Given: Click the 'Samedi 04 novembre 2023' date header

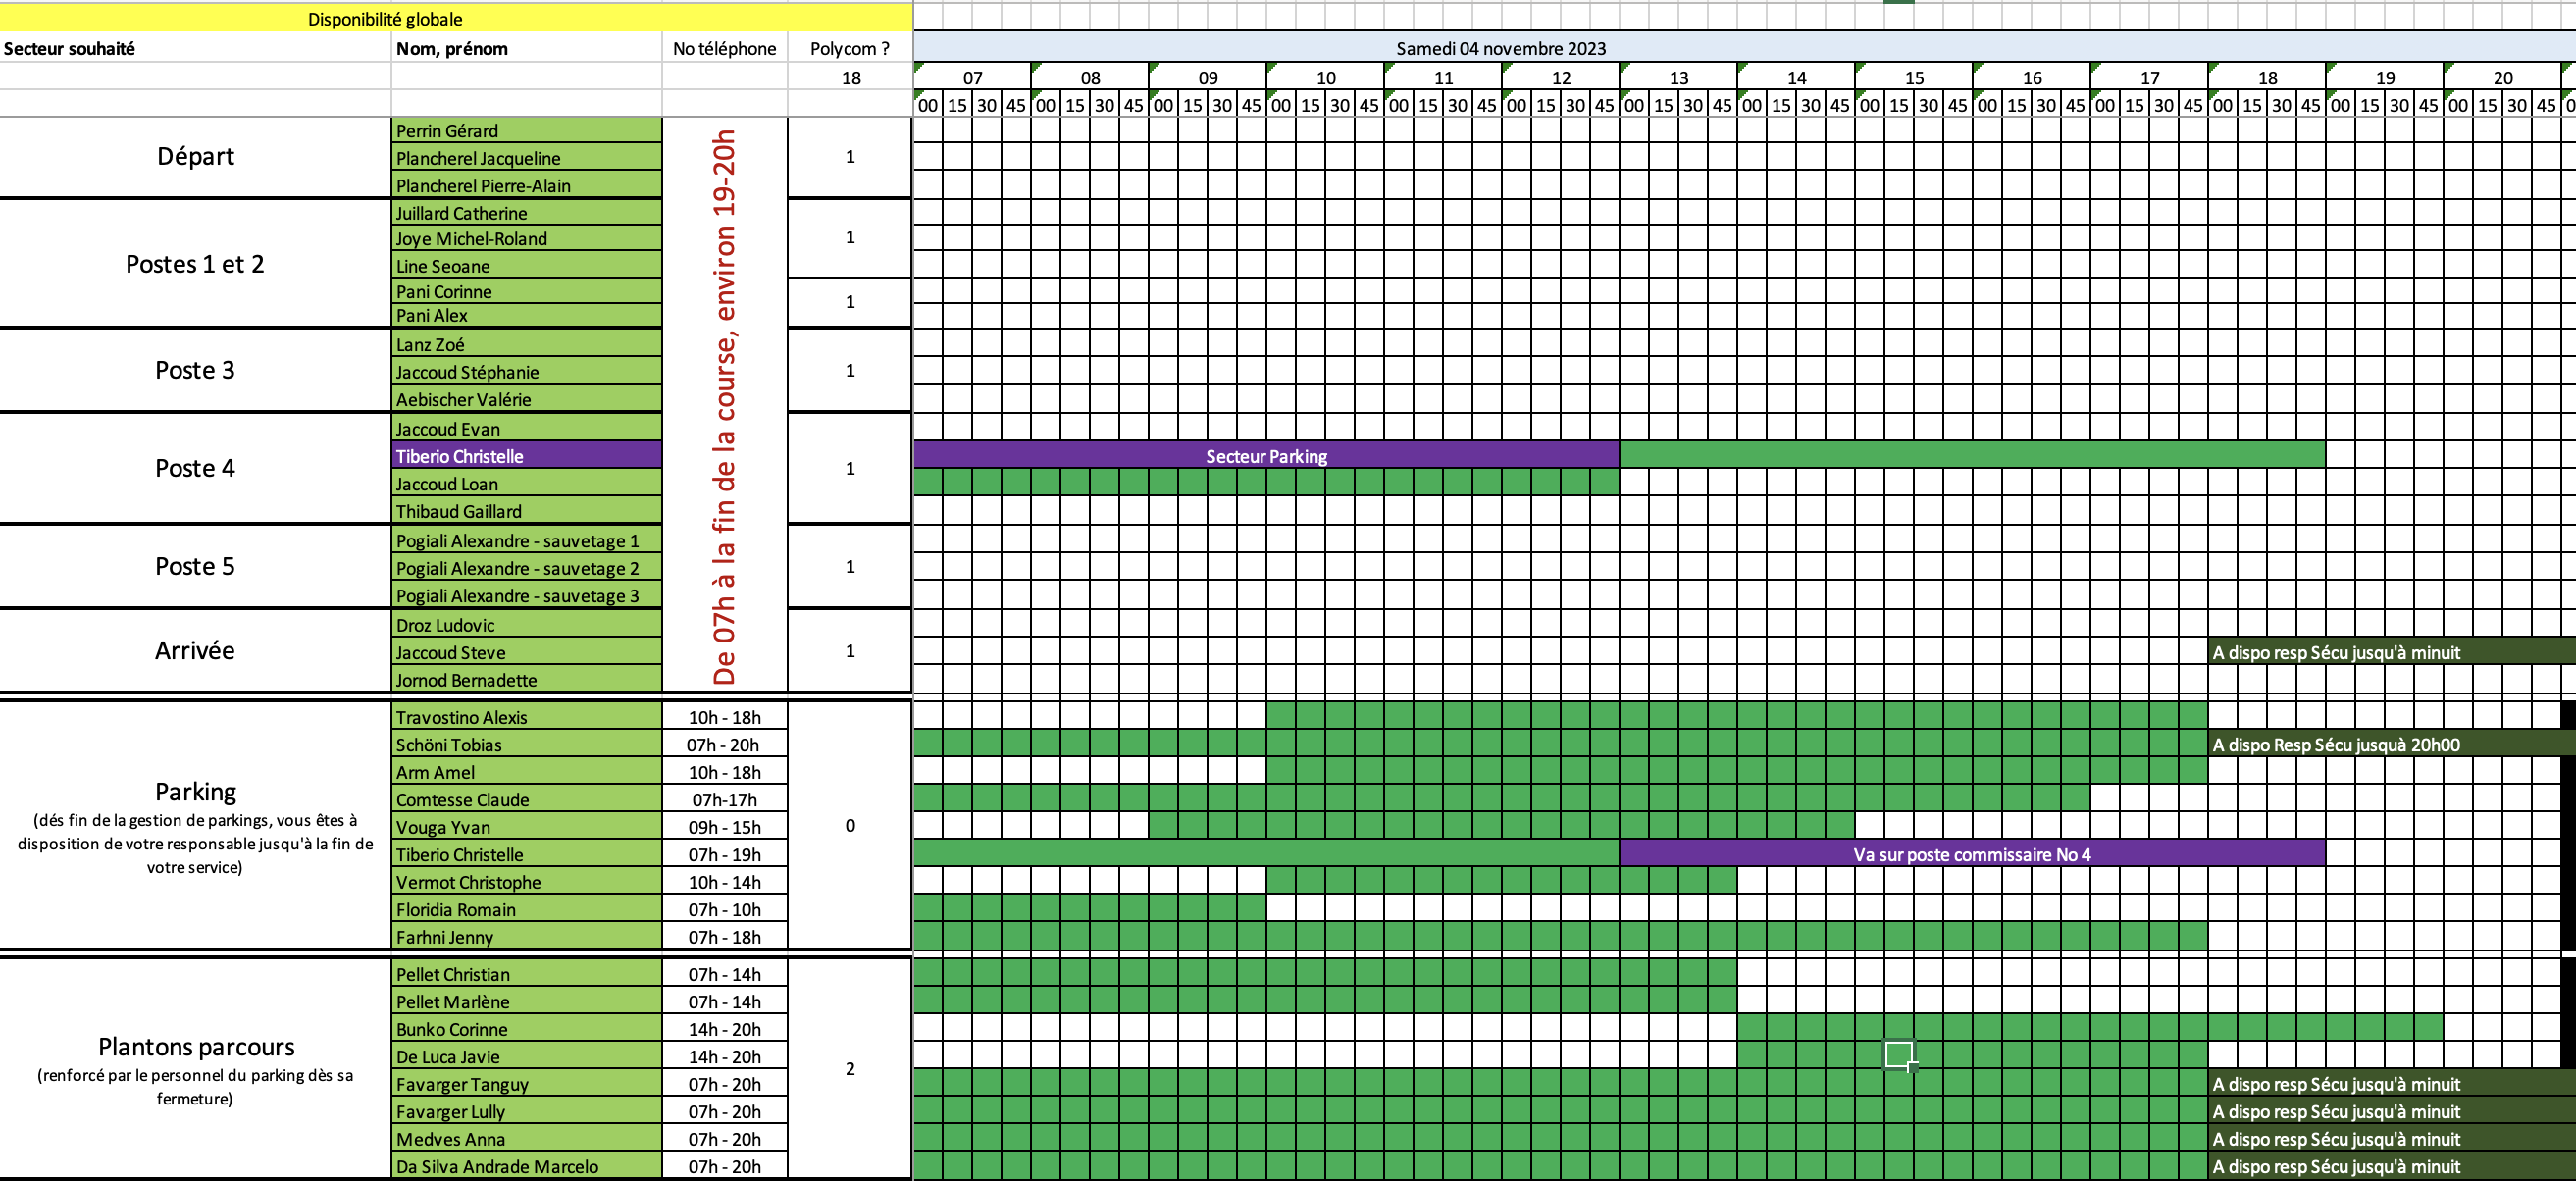Looking at the screenshot, I should coord(1500,48).
